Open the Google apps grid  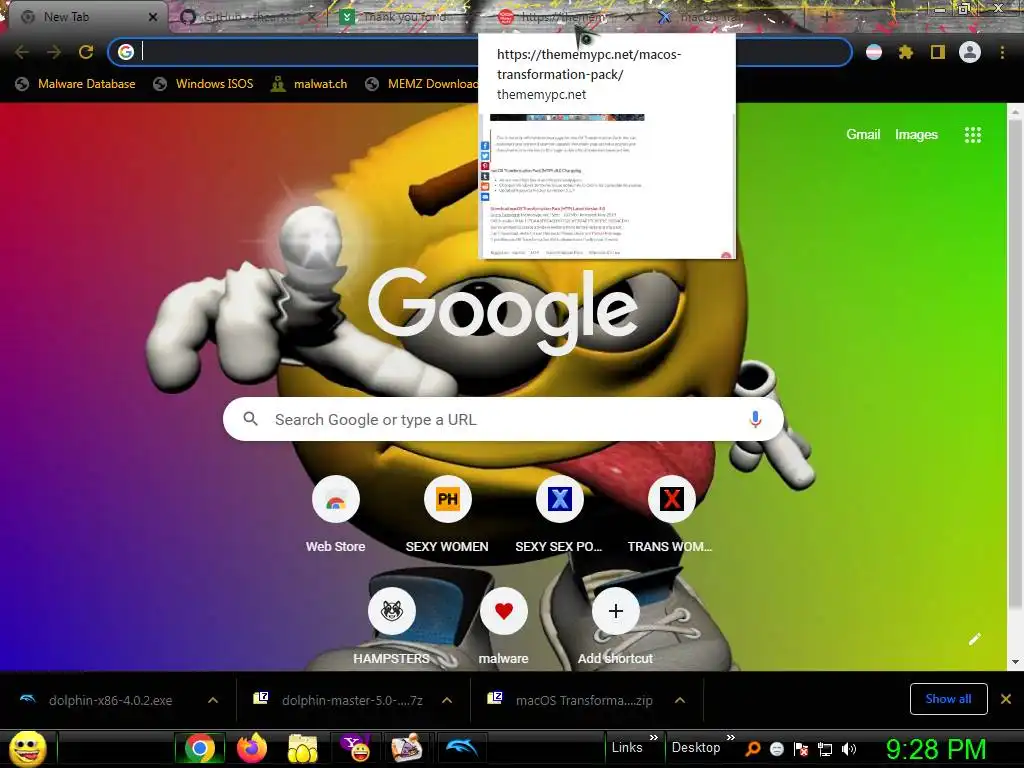click(973, 135)
